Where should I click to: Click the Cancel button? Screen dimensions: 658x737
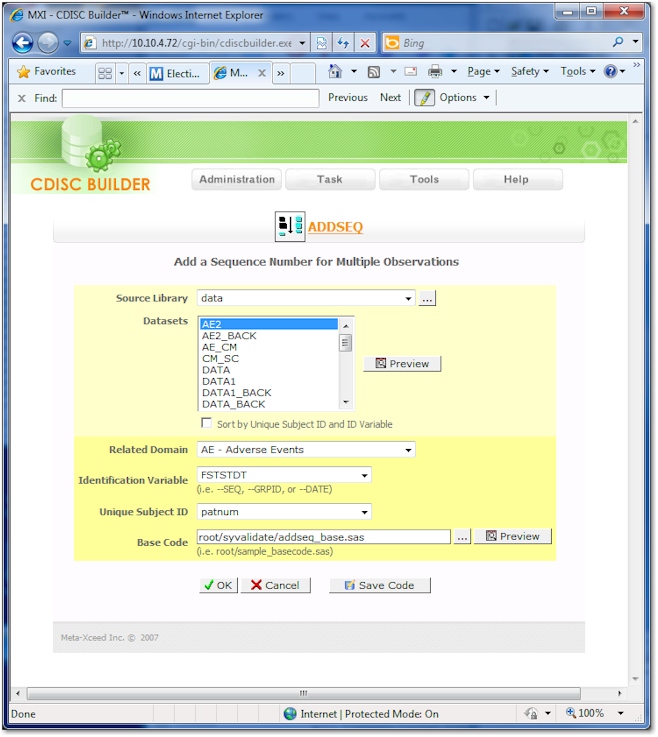[x=276, y=586]
